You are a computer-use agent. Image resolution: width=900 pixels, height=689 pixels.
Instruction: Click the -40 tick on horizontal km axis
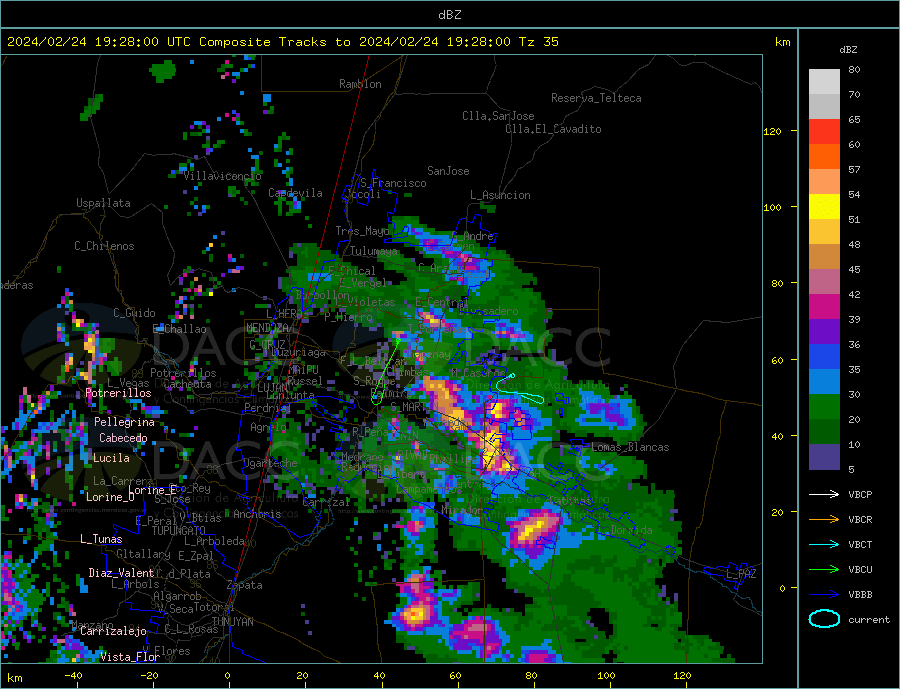coord(73,676)
